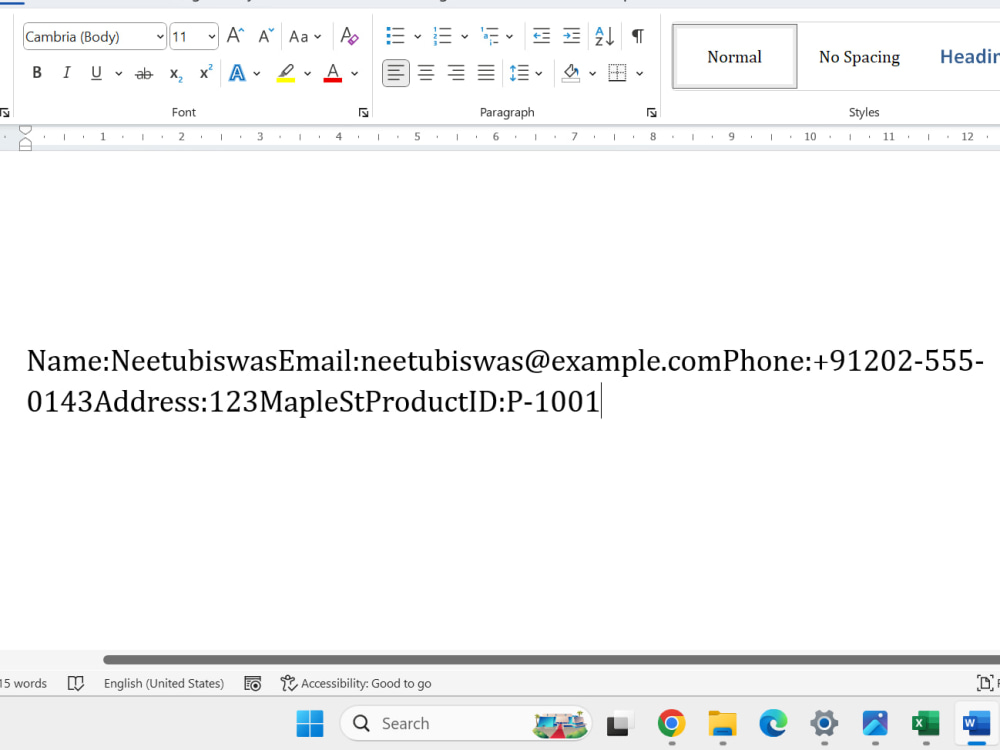Click Accessibility: Good to go status

(x=356, y=684)
